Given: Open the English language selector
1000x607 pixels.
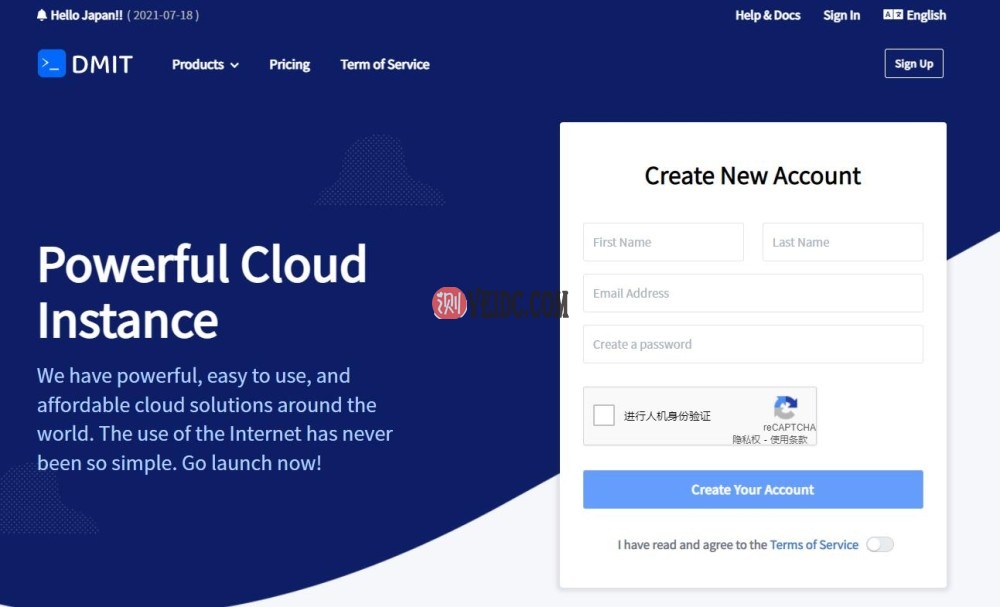Looking at the screenshot, I should click(925, 15).
